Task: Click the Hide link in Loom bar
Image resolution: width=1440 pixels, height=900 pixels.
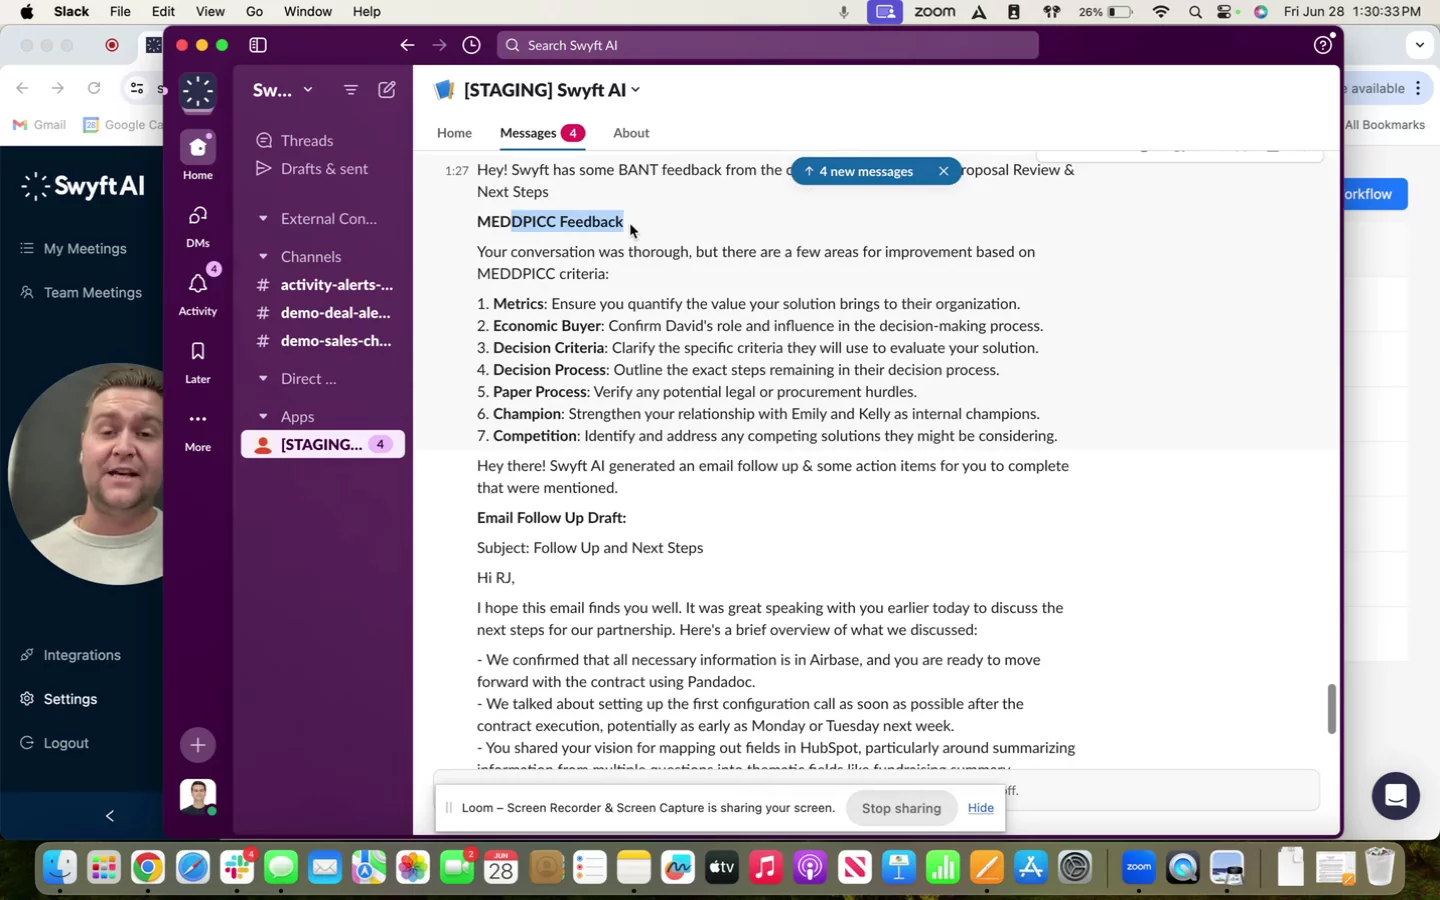Action: point(980,808)
